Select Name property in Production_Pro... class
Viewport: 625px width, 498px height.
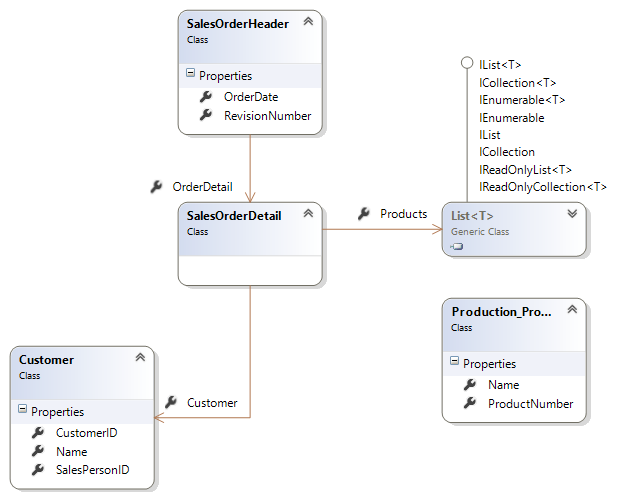coord(503,385)
